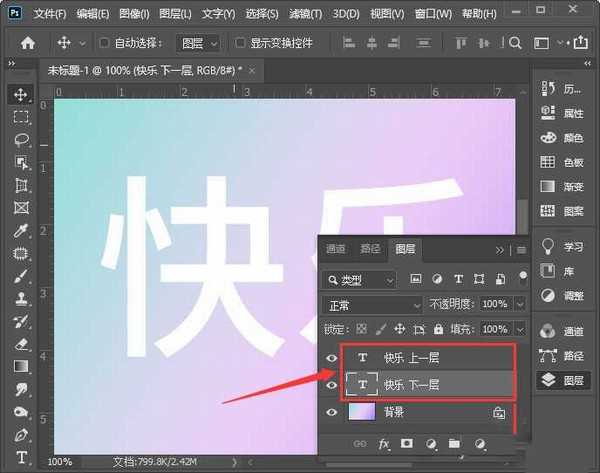Select the Move tool in toolbar
The width and height of the screenshot is (600, 473).
tap(21, 95)
